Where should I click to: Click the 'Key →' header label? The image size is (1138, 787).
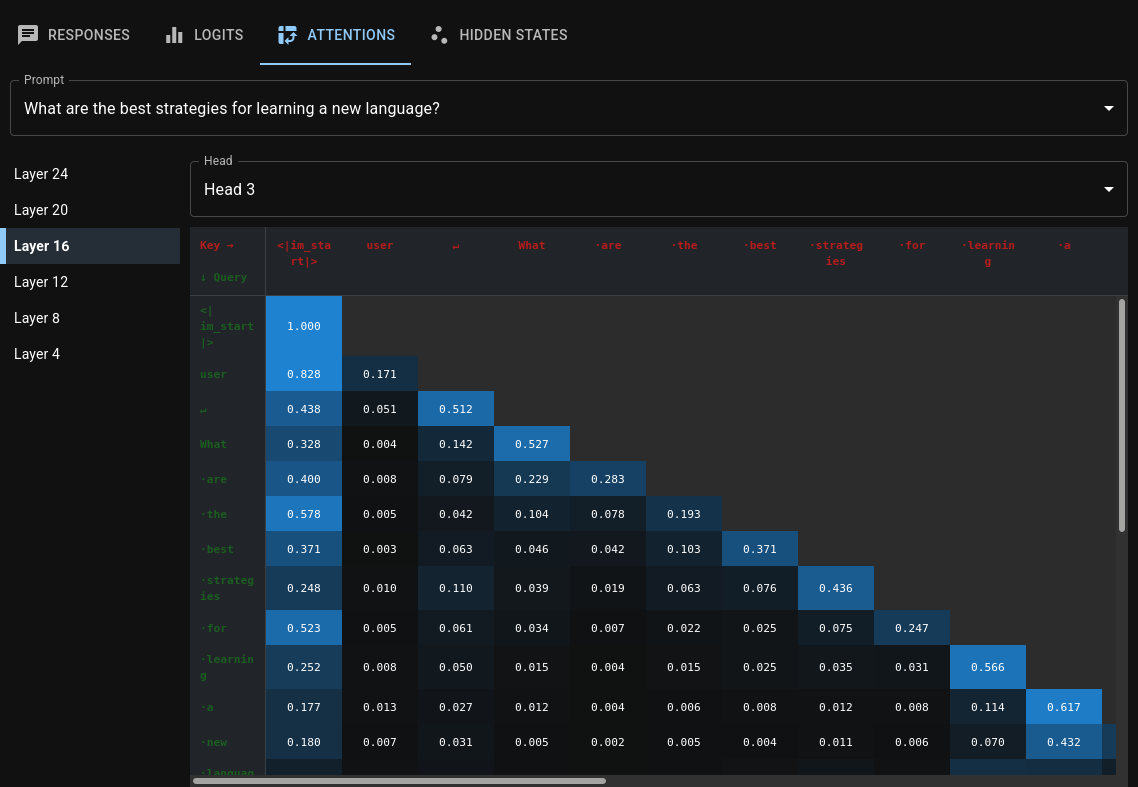point(216,245)
